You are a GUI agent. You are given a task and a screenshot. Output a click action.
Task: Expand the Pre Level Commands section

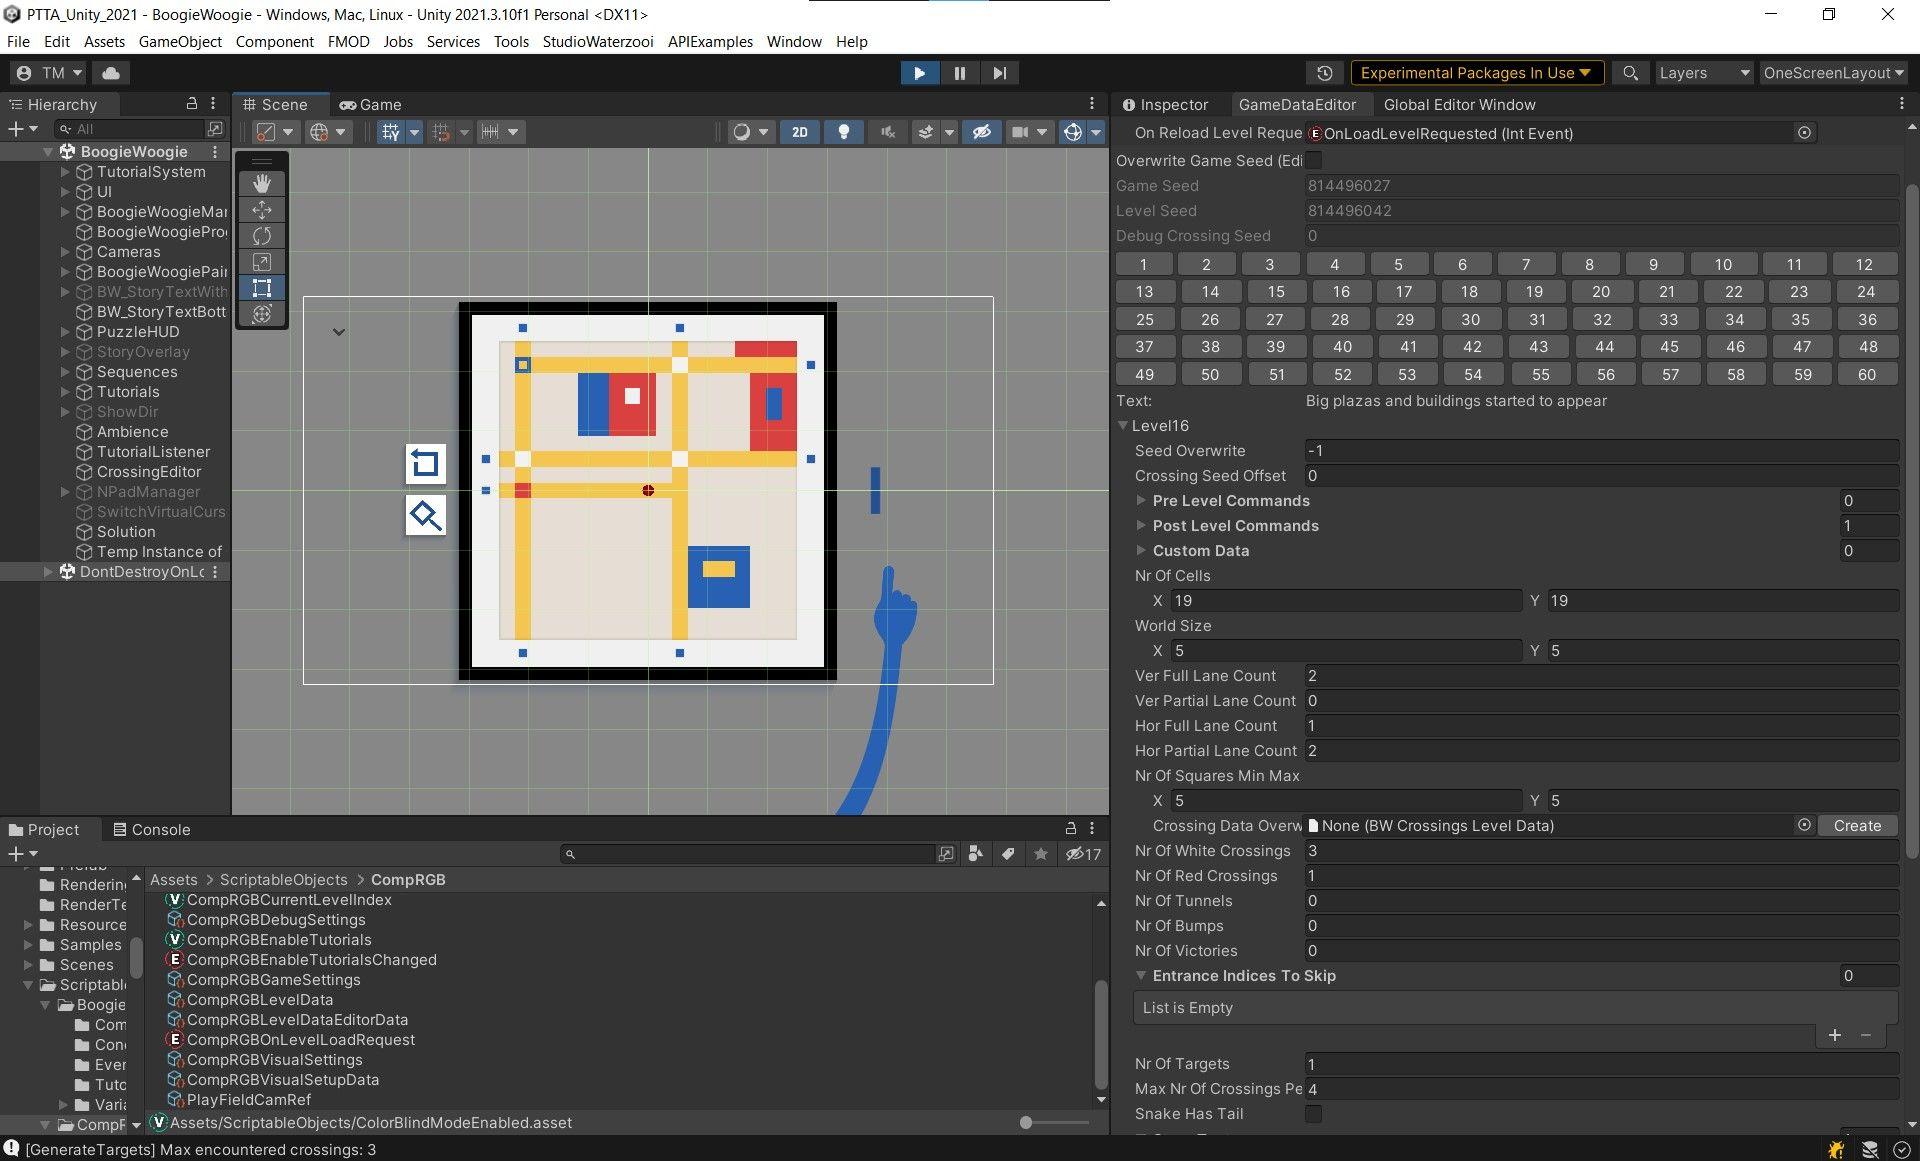(1140, 500)
